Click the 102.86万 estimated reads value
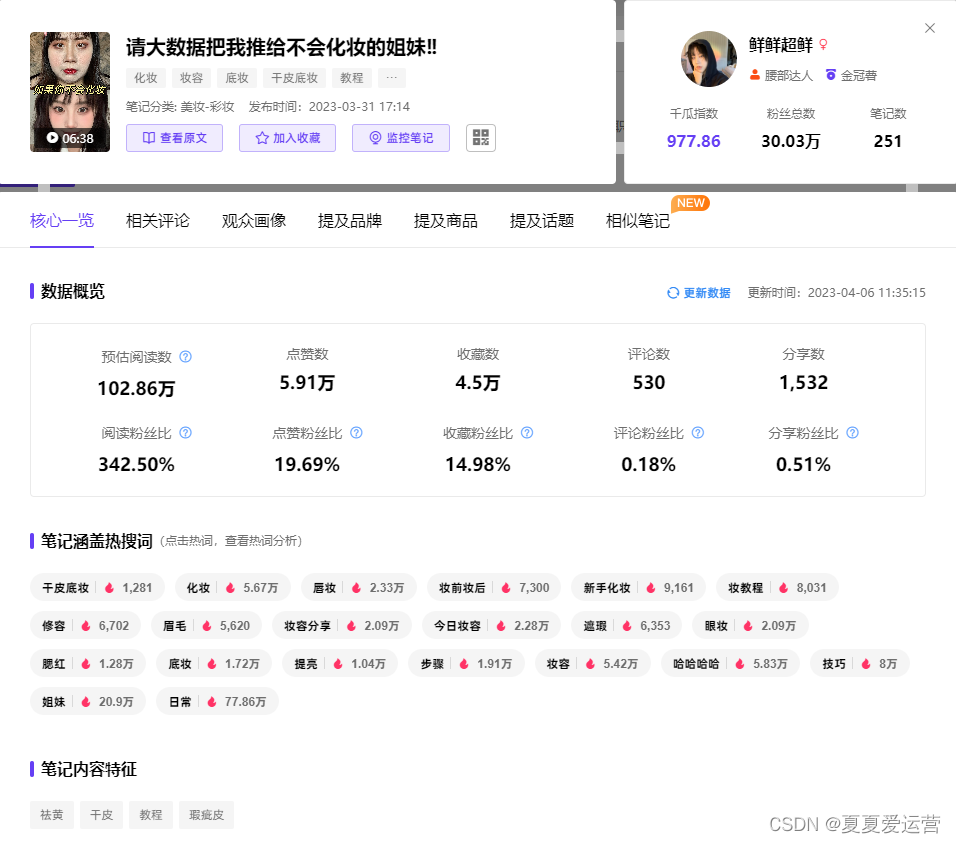This screenshot has height=843, width=956. point(137,388)
